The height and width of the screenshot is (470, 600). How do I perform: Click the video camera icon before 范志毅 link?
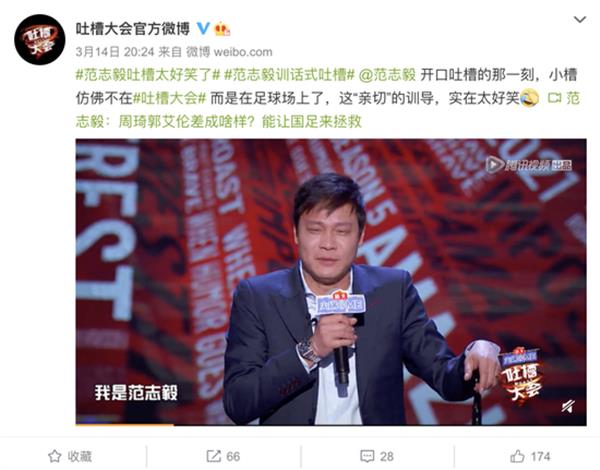coord(554,98)
